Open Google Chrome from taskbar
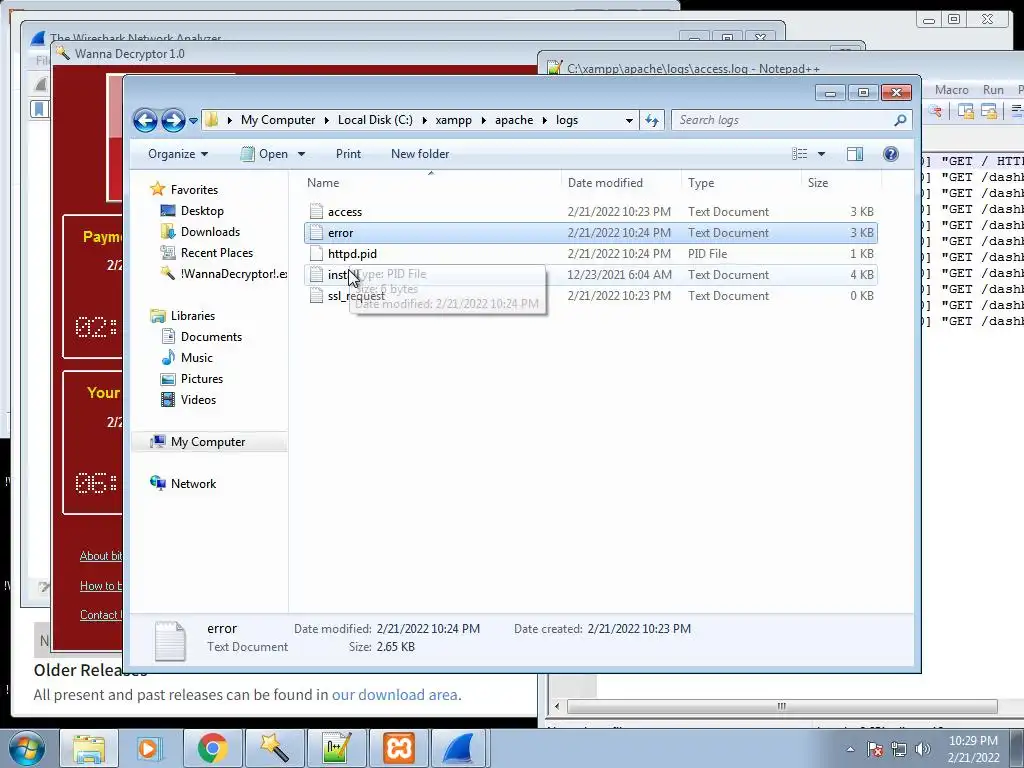The width and height of the screenshot is (1024, 768). (x=212, y=748)
